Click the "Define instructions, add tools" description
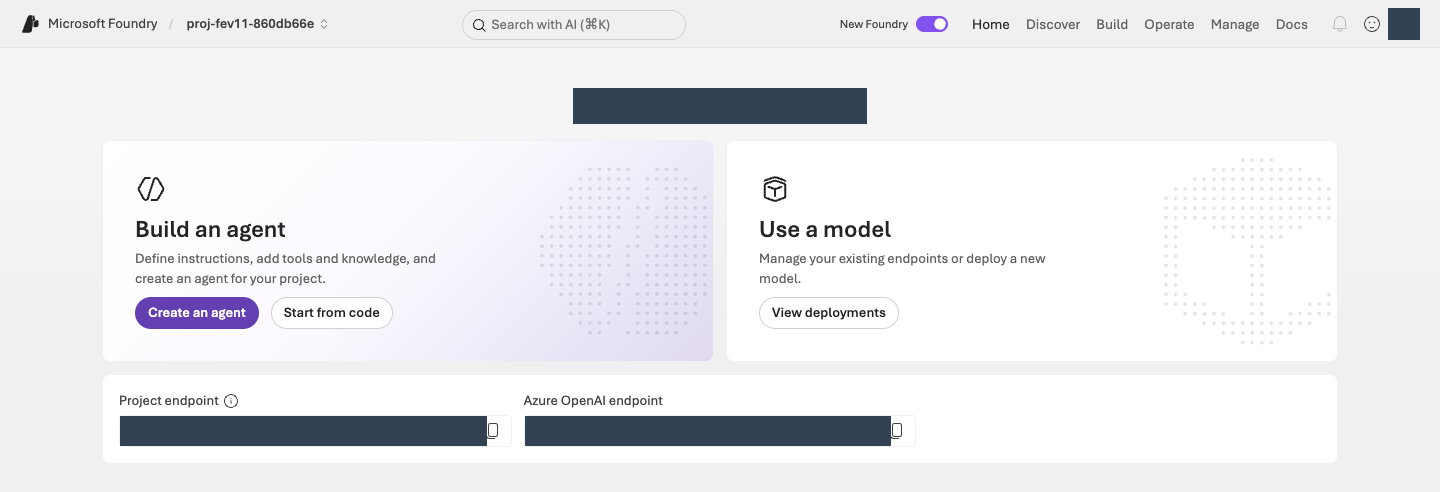The width and height of the screenshot is (1440, 492). pos(285,268)
